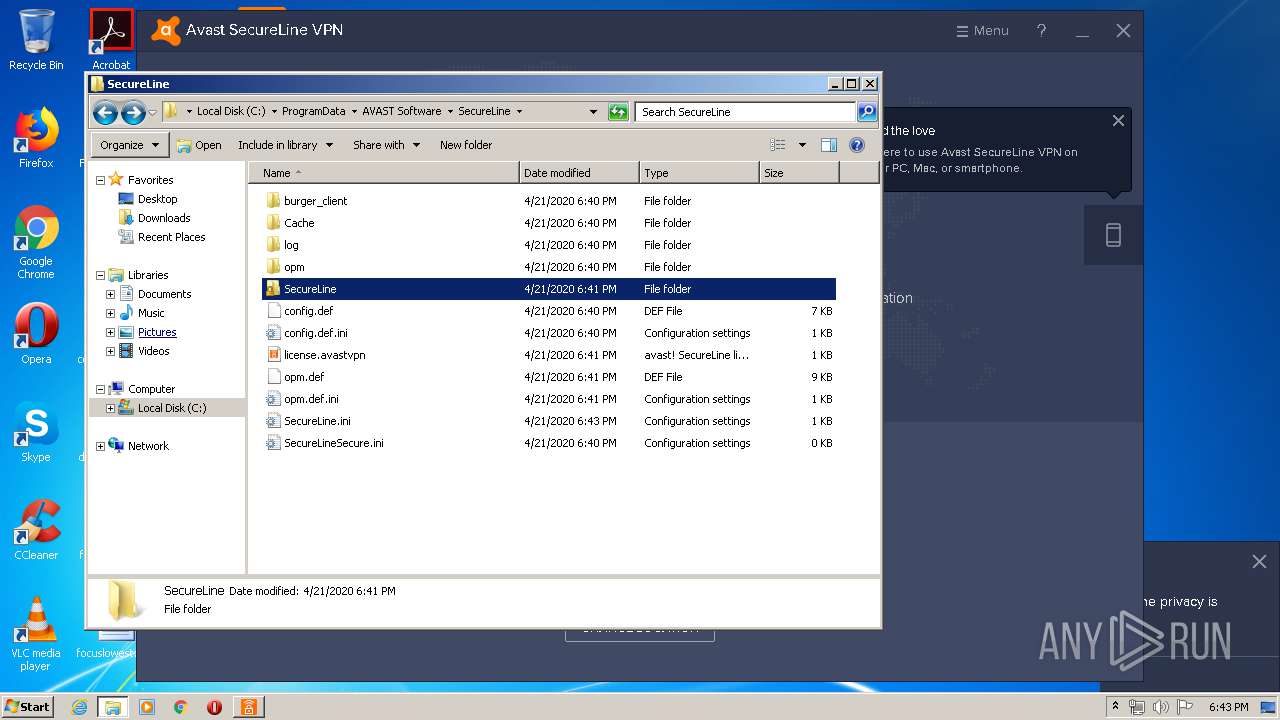Select the CCleaner desktop shortcut
Viewport: 1280px width, 720px height.
(36, 530)
